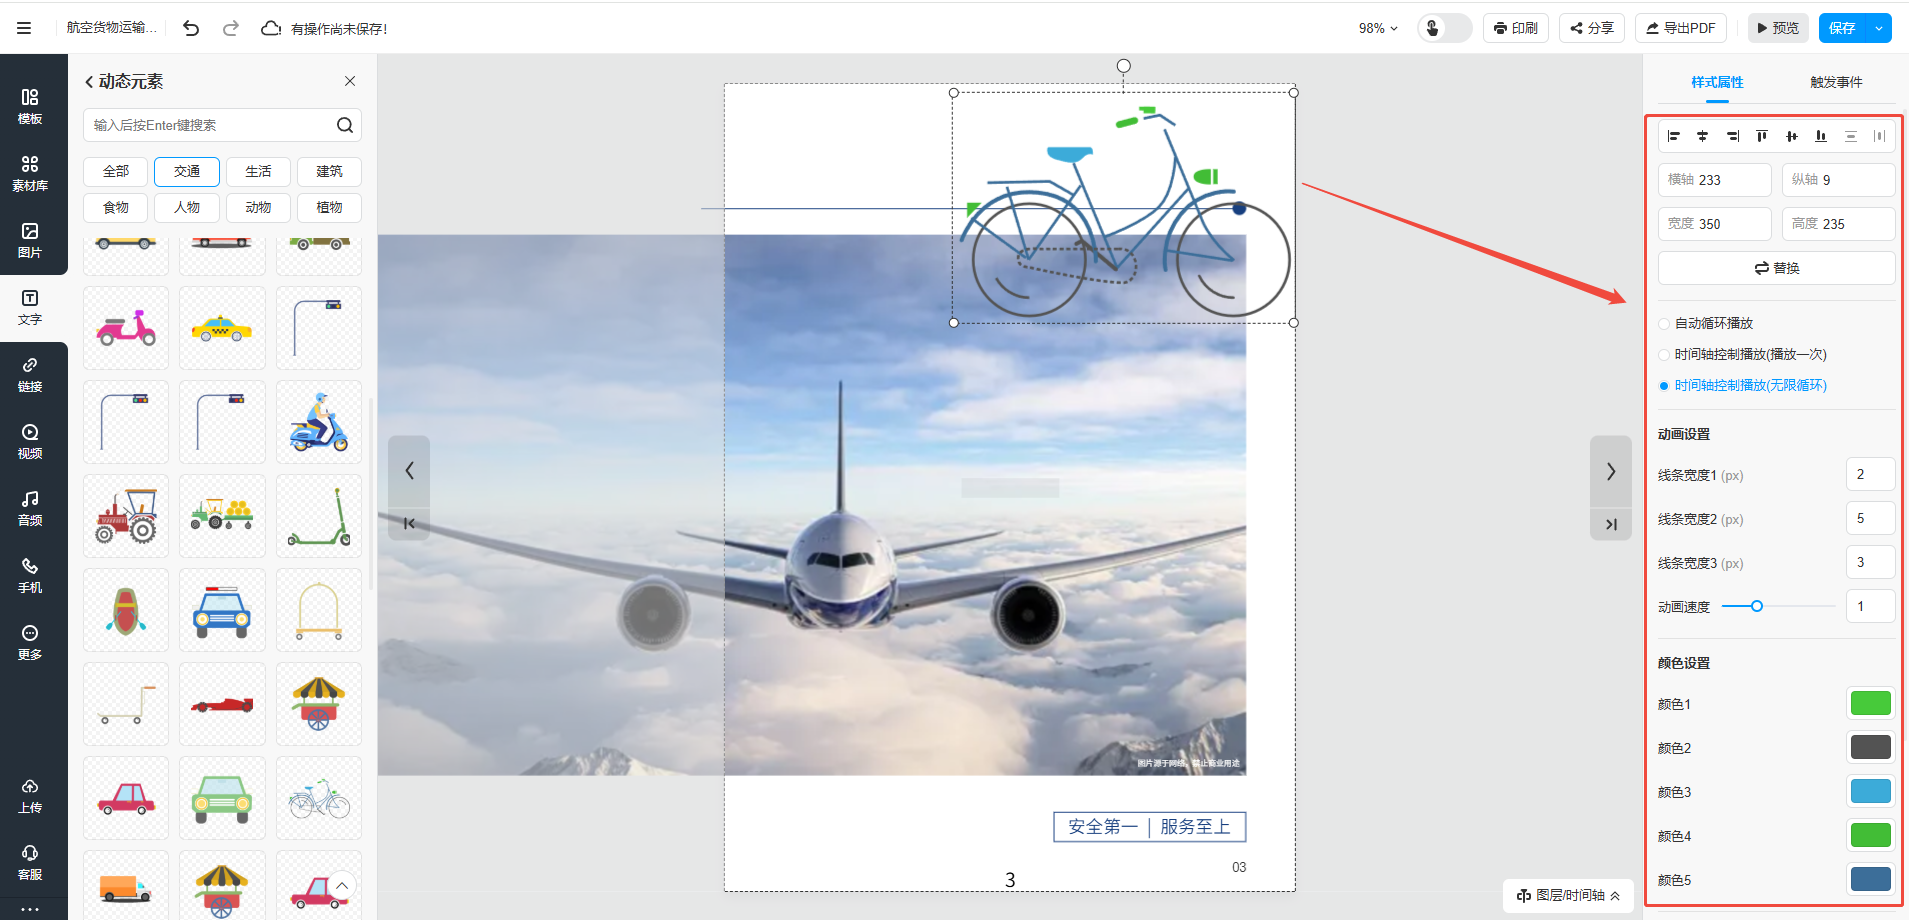
Task: Open the 文字 text sidebar panel
Action: [x=30, y=307]
